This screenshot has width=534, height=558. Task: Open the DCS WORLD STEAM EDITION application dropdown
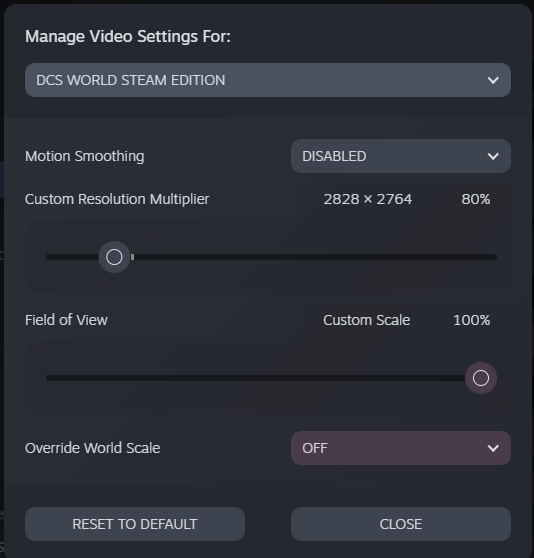(x=268, y=80)
